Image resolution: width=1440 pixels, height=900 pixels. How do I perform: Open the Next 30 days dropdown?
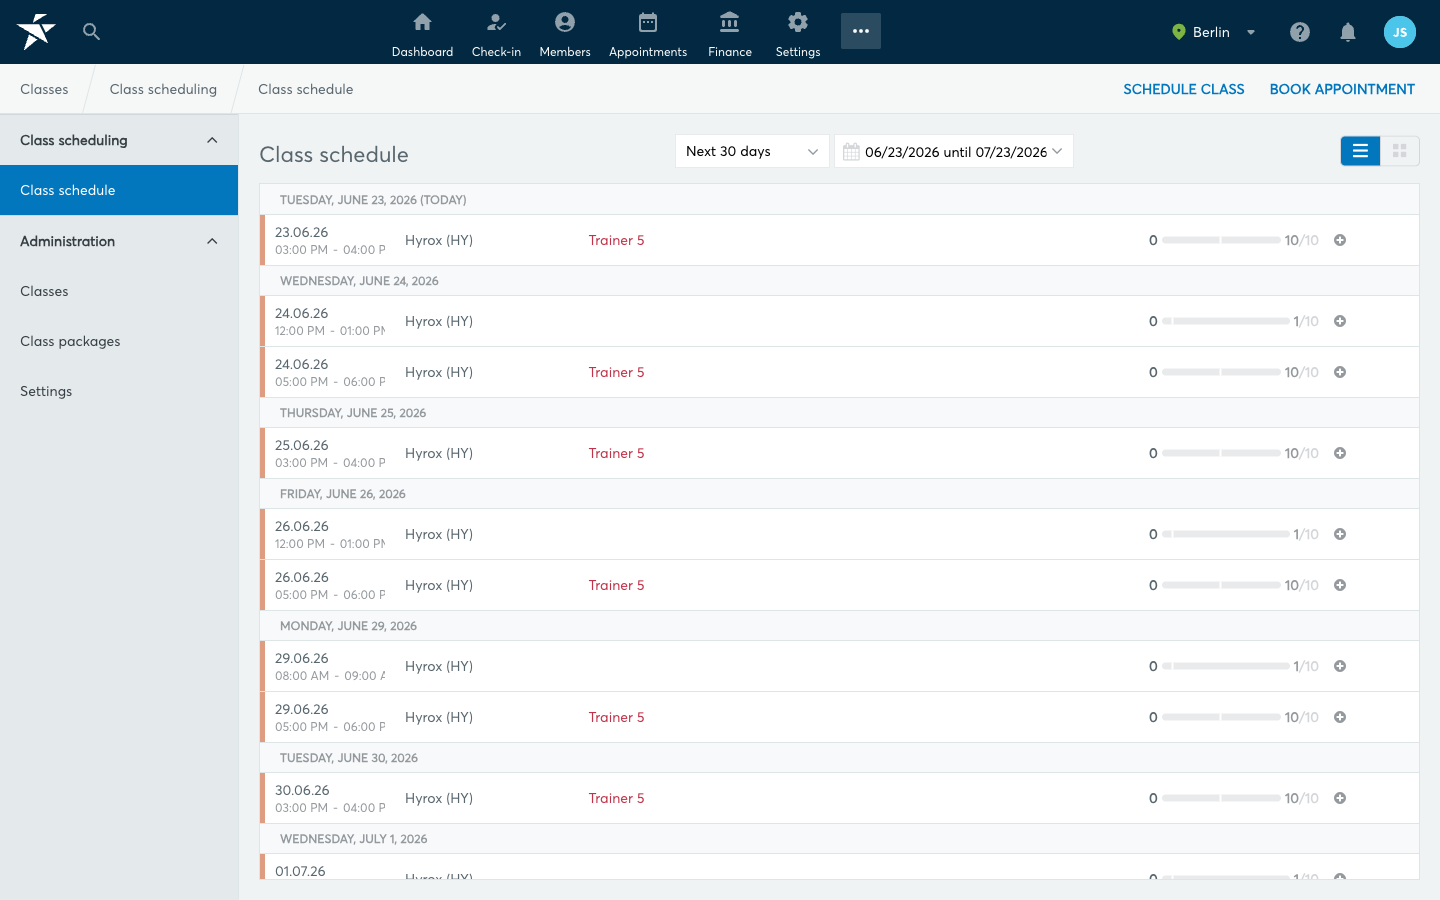[x=752, y=151]
